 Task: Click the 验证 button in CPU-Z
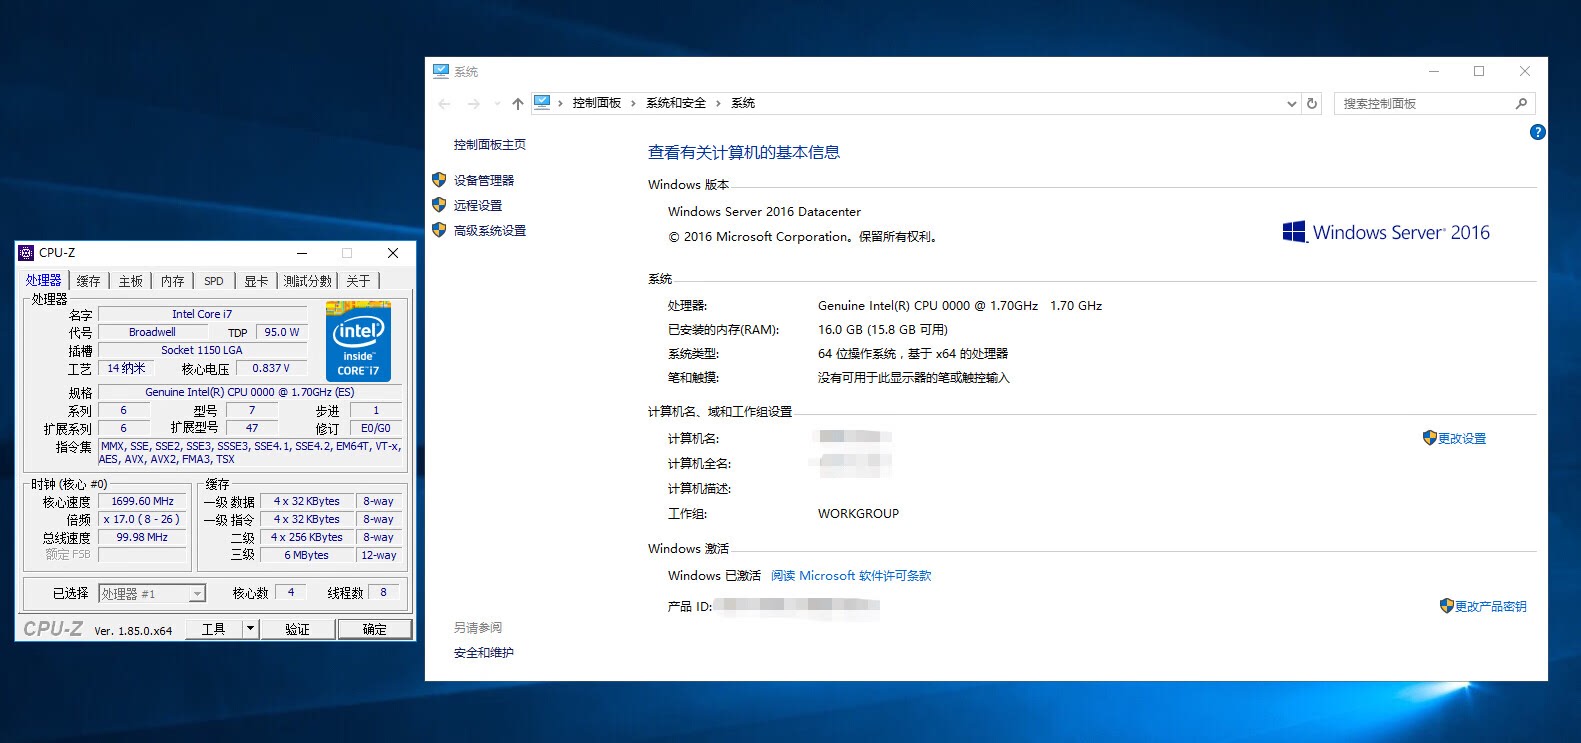297,629
